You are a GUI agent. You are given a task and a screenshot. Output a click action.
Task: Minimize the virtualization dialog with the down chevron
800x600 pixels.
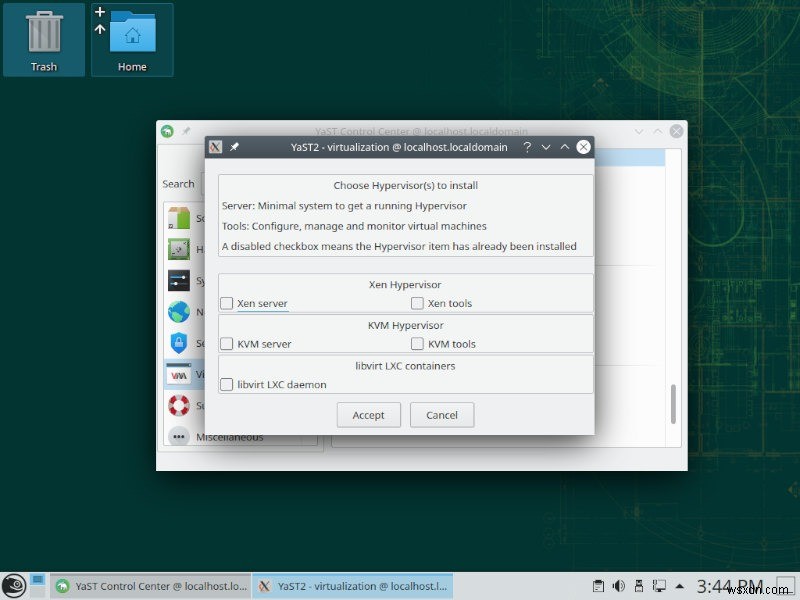coord(546,147)
